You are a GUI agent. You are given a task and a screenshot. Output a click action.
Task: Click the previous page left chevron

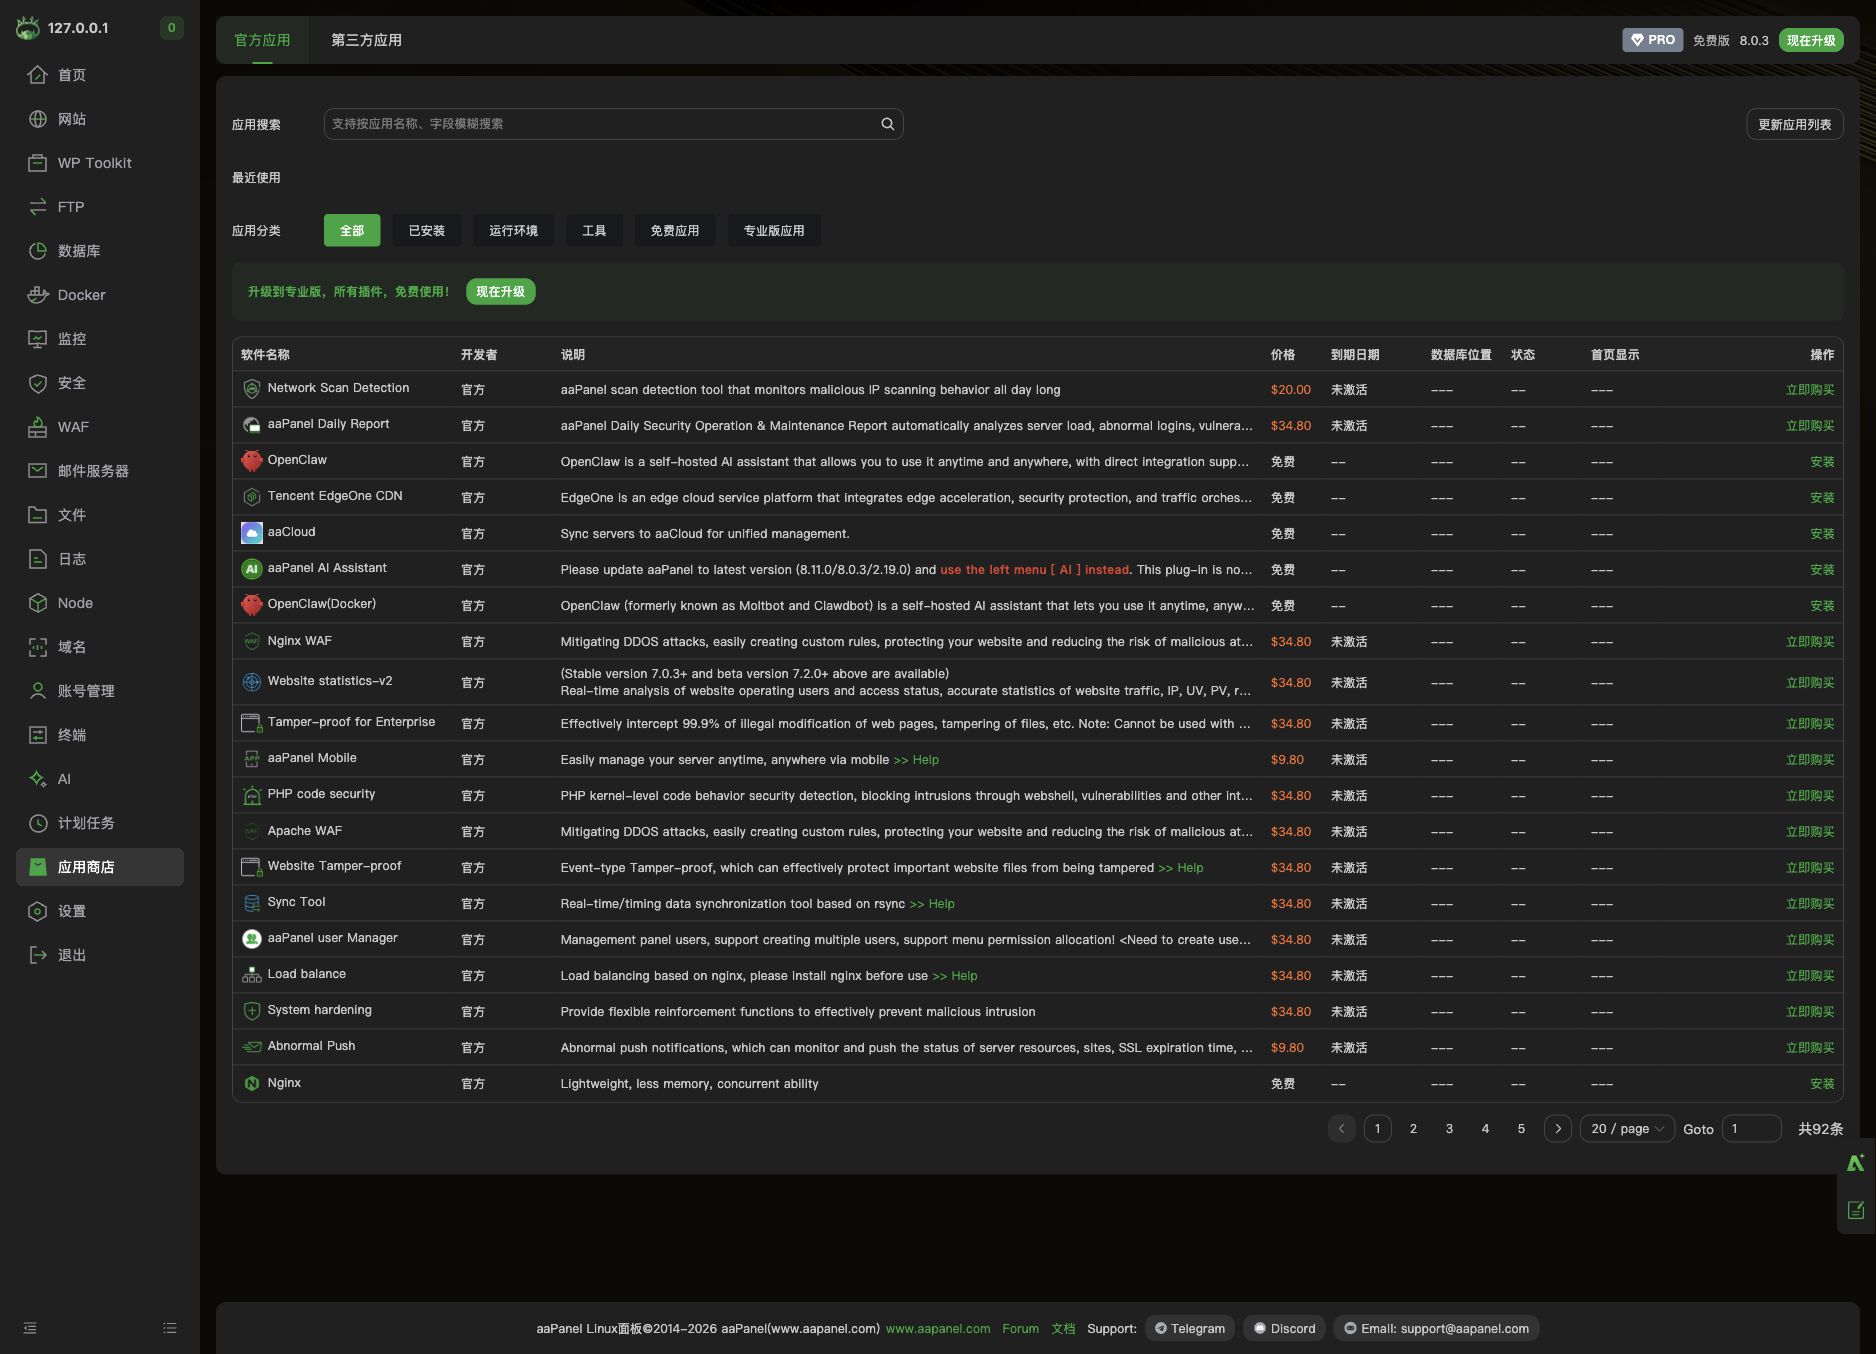pos(1342,1129)
